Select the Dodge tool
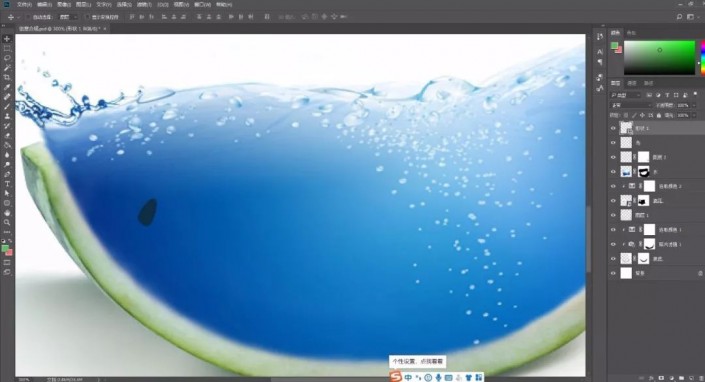The width and height of the screenshot is (705, 382). pos(7,164)
